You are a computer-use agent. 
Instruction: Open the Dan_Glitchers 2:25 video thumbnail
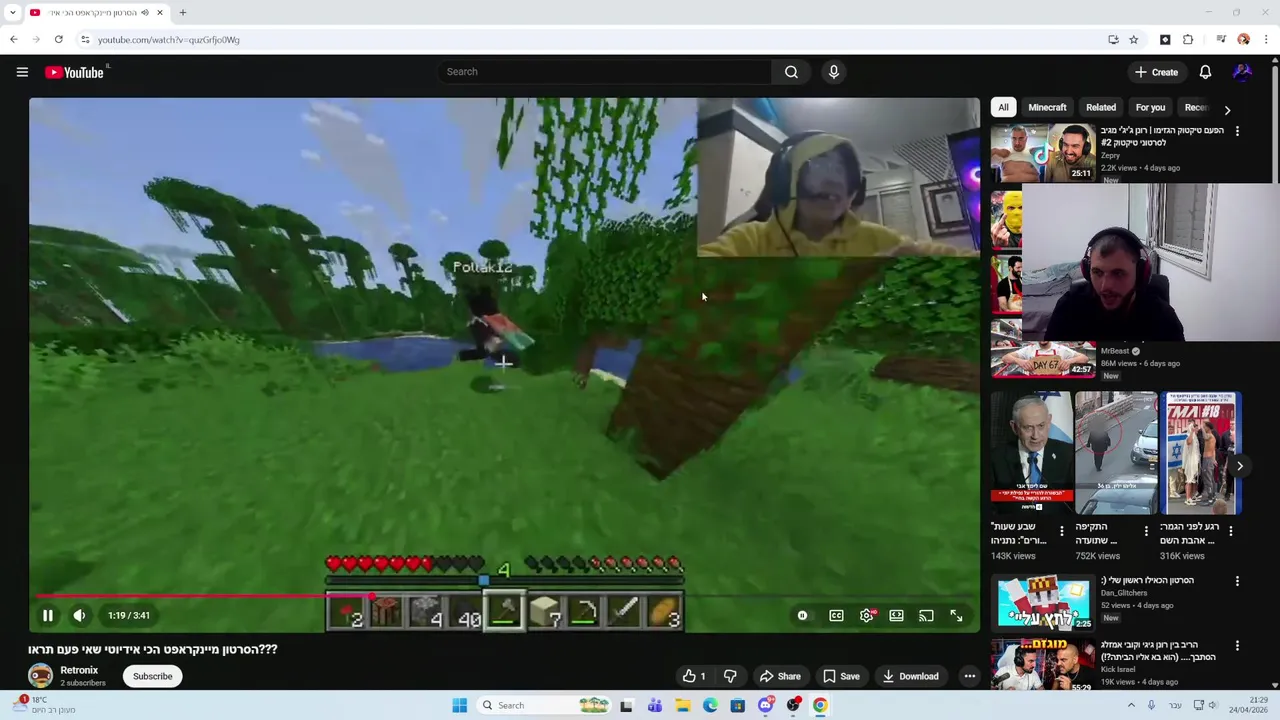tap(1043, 602)
